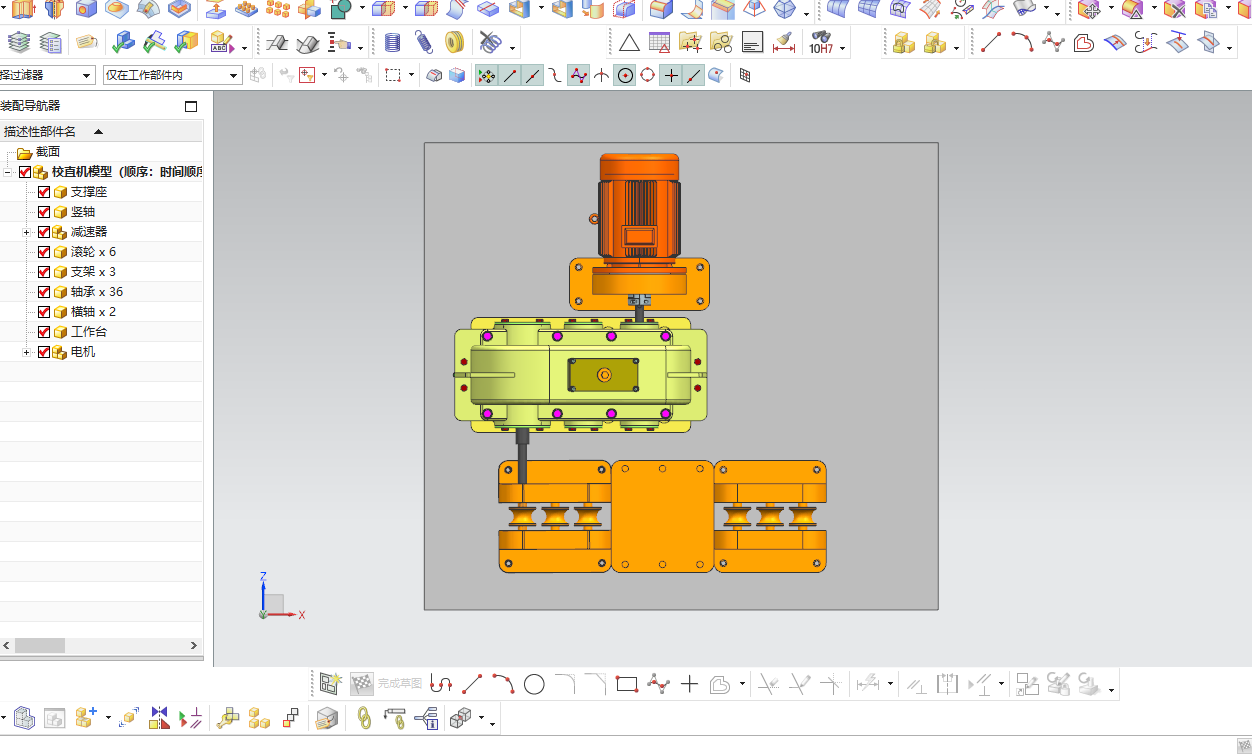Viewport: 1252px width, 754px height.
Task: Expand the 减速器 subassembly node
Action: click(x=27, y=232)
